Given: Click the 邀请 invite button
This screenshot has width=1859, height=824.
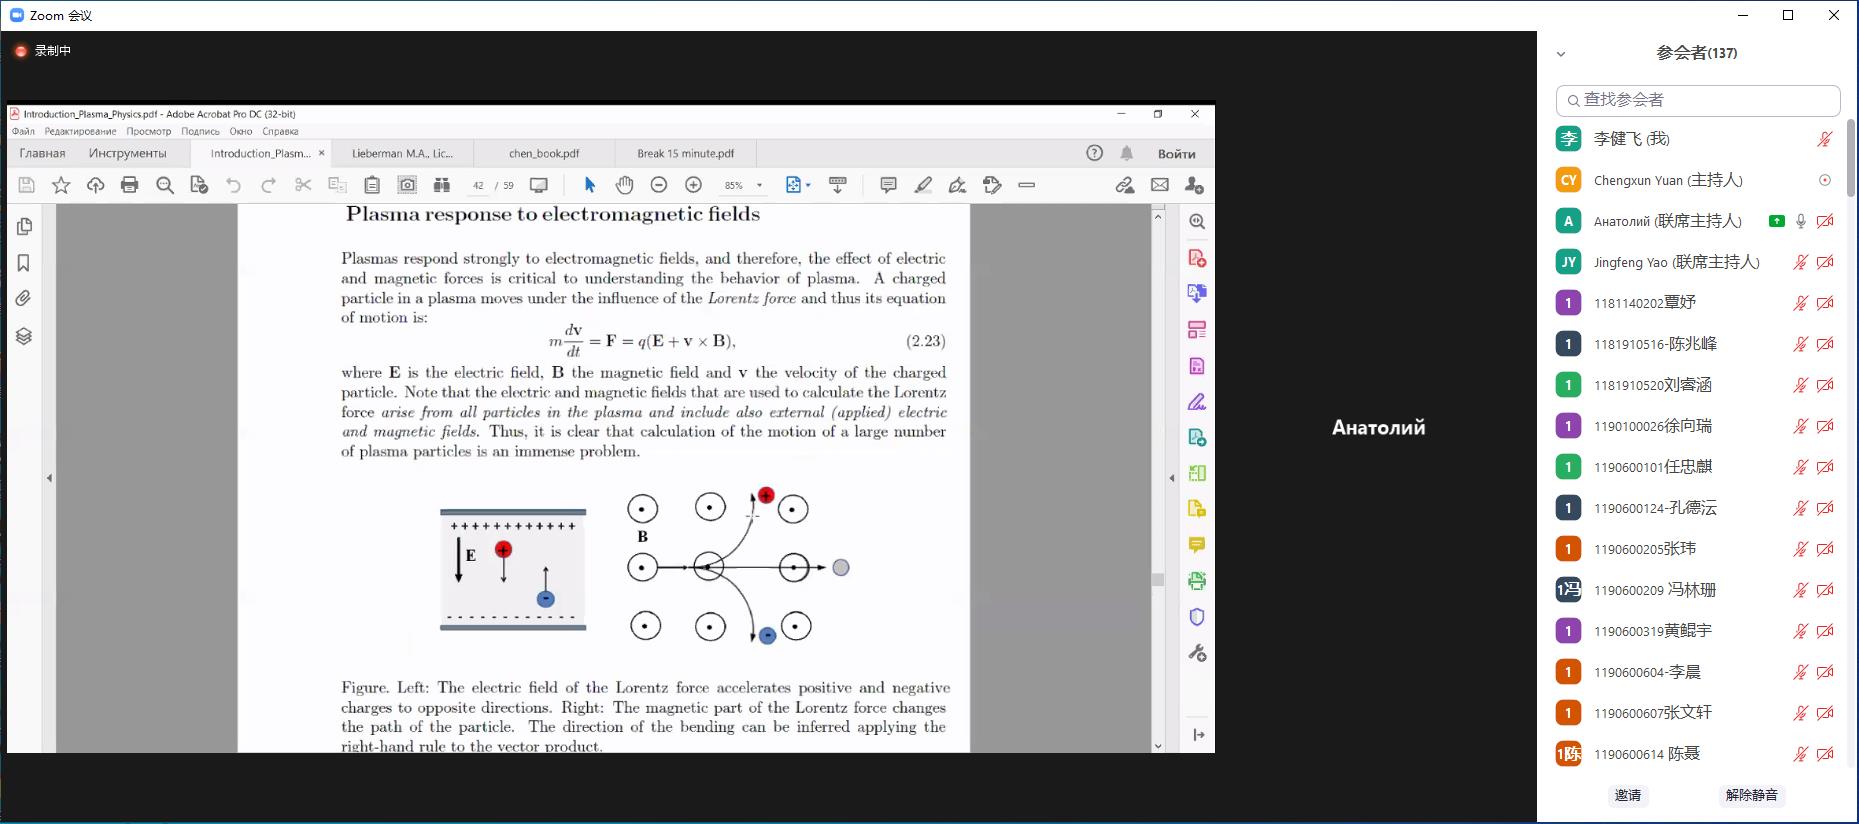Looking at the screenshot, I should [x=1627, y=795].
